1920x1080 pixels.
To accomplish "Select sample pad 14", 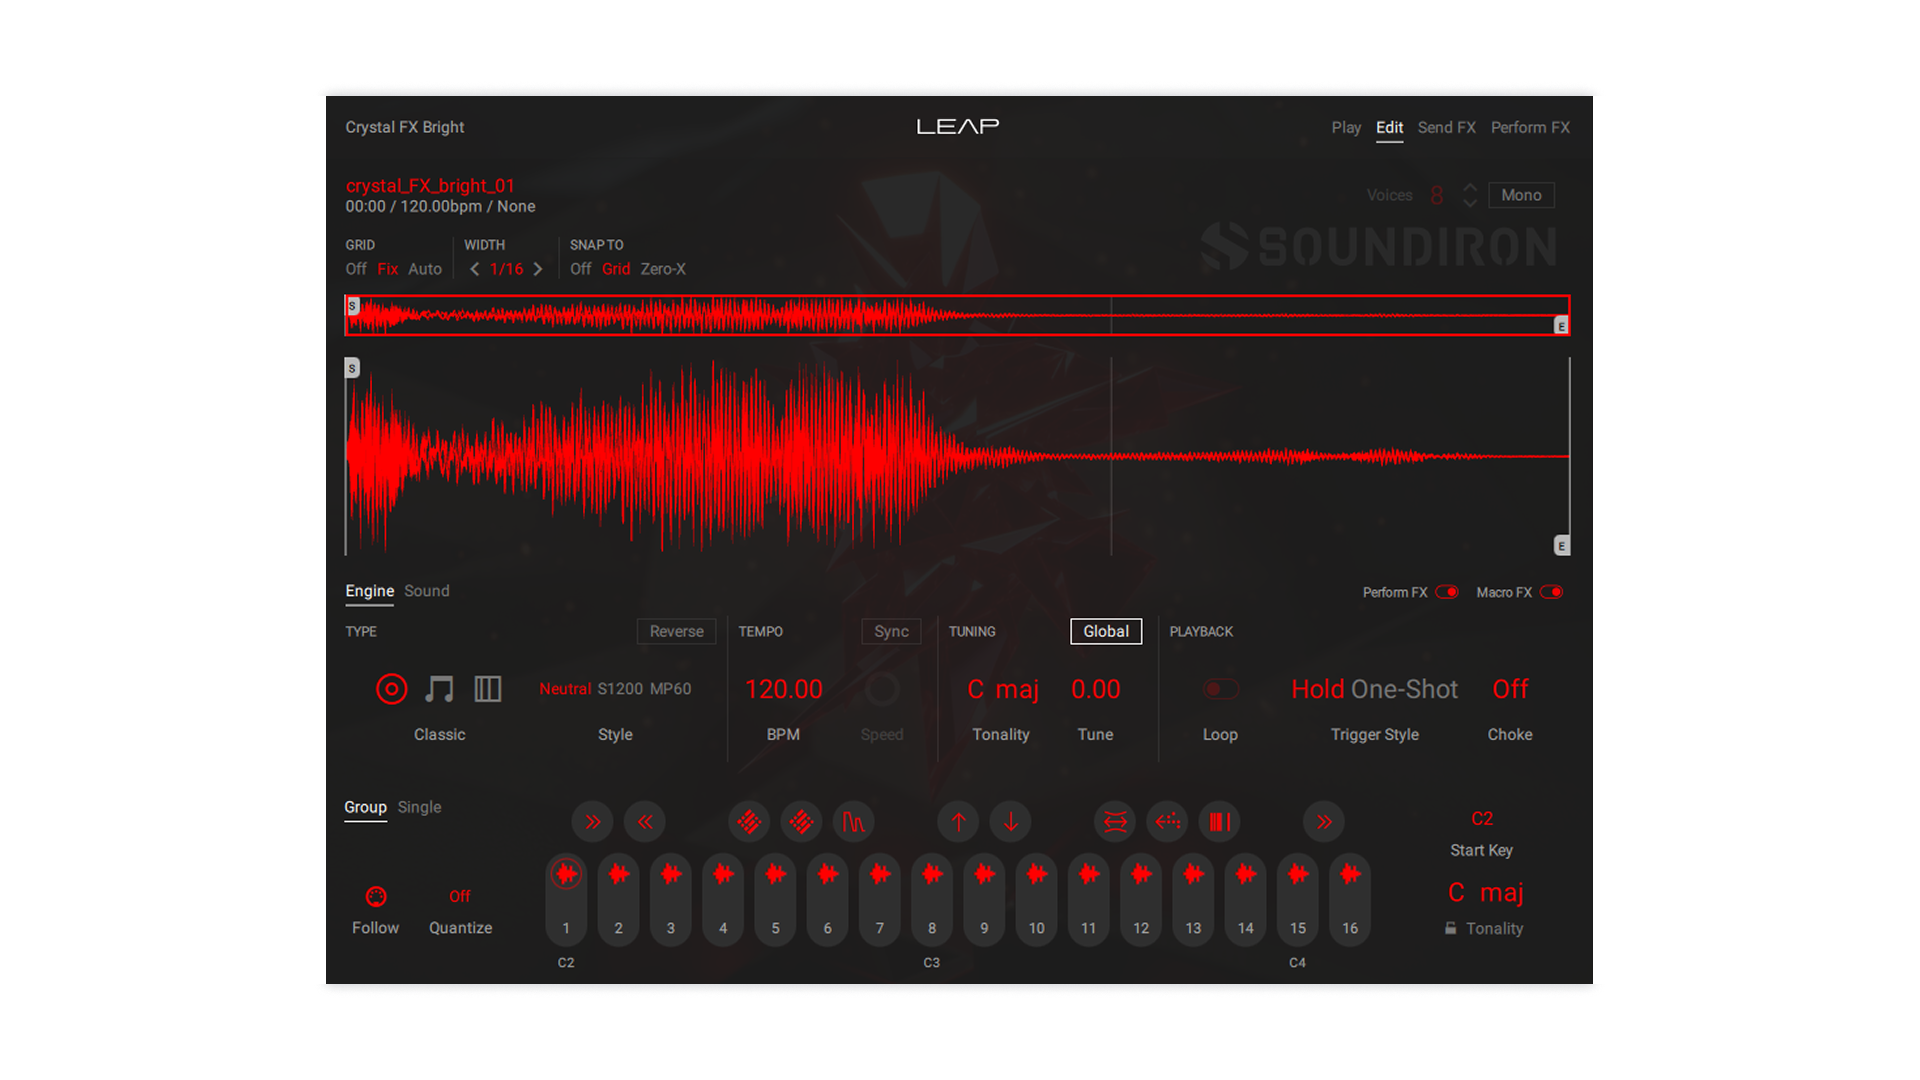I will tap(1245, 900).
